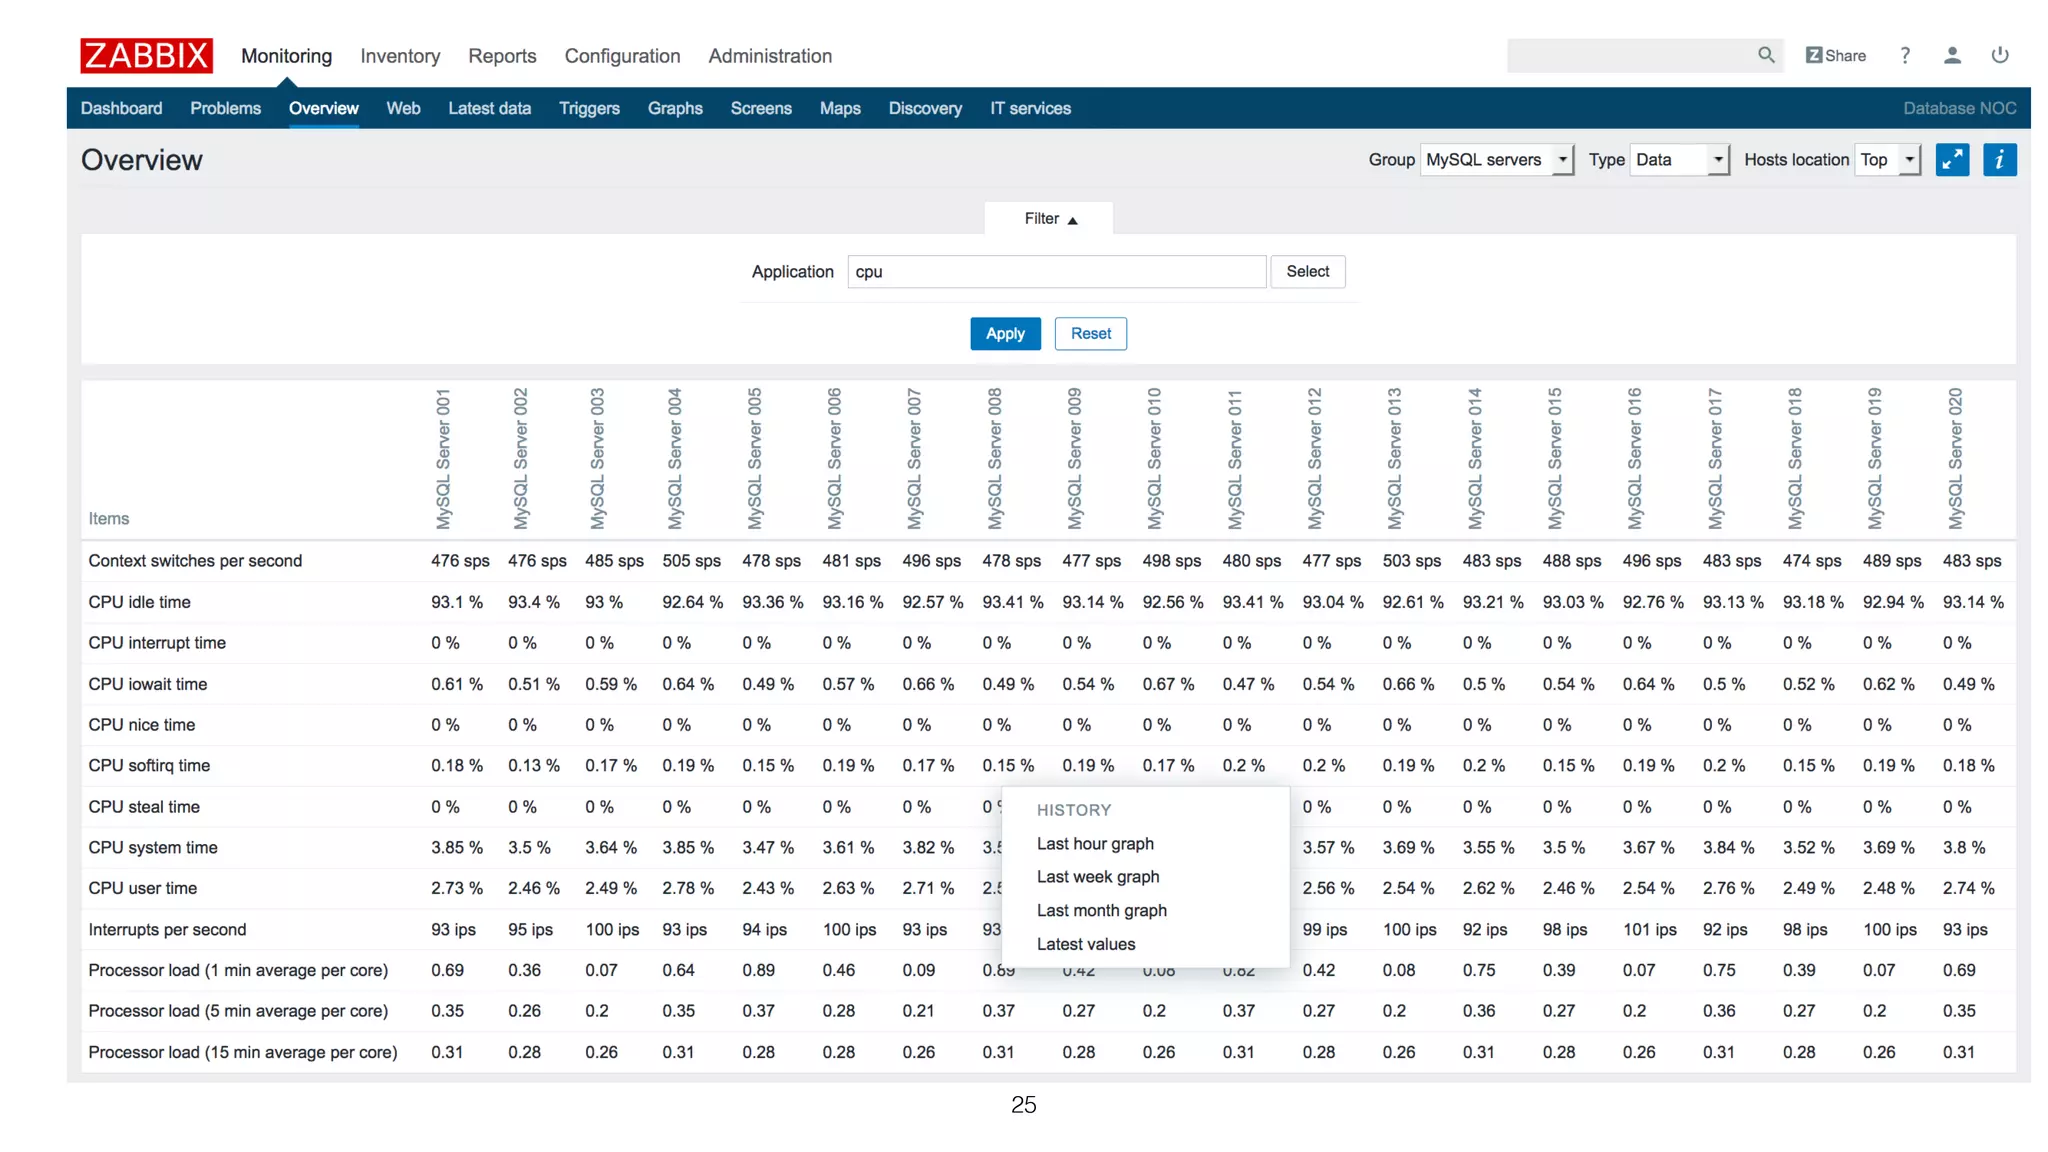Collapse the Filter panel
The height and width of the screenshot is (1152, 2048).
pos(1049,219)
